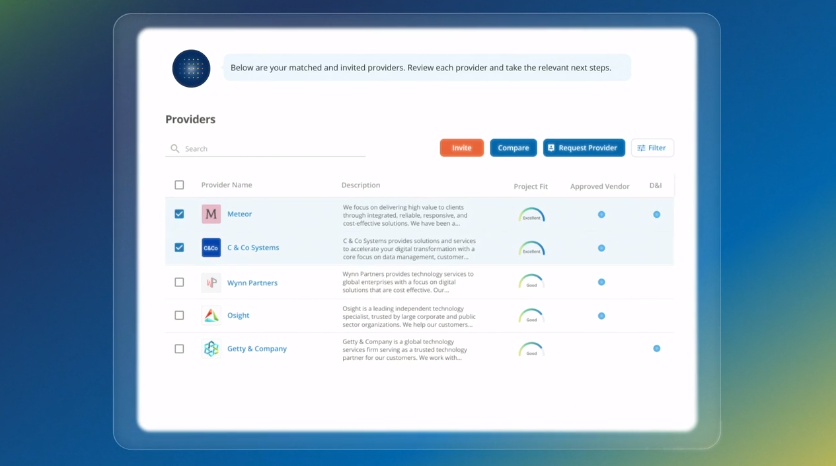The height and width of the screenshot is (466, 836).
Task: Click Meteor's Excellent project fit gauge
Action: tap(532, 215)
